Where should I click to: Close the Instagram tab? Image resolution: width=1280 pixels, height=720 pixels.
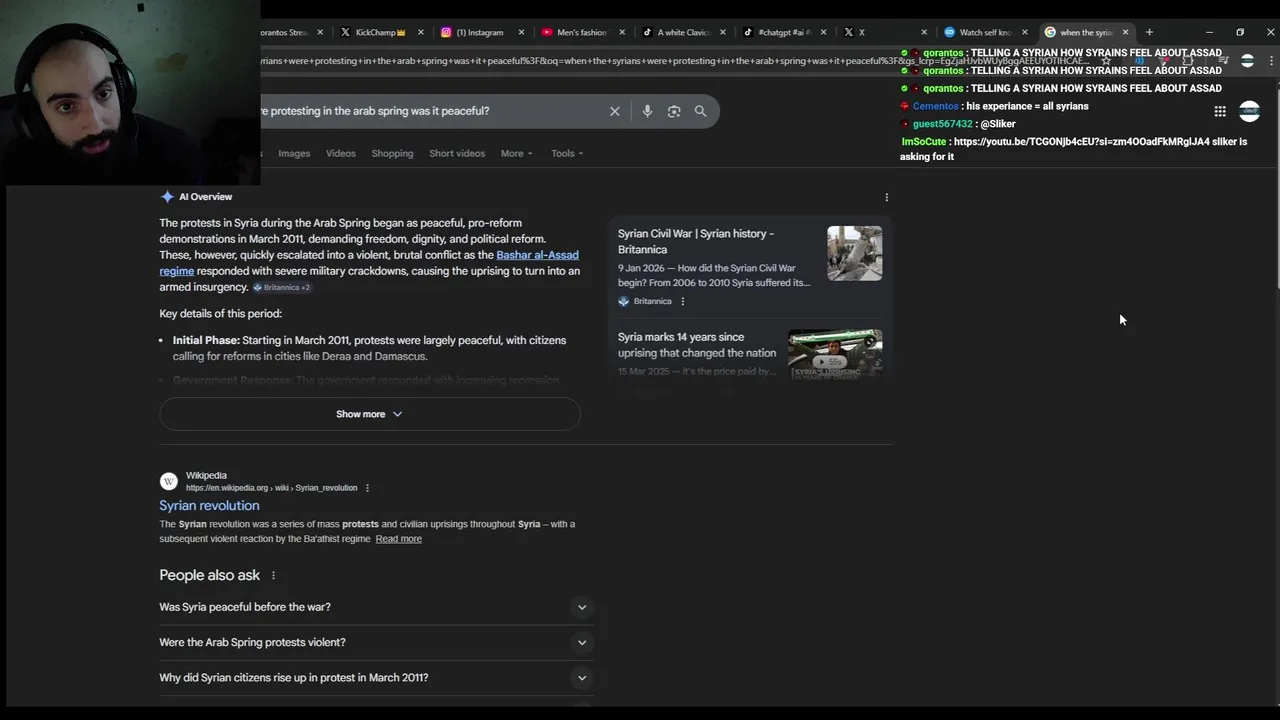pos(521,32)
